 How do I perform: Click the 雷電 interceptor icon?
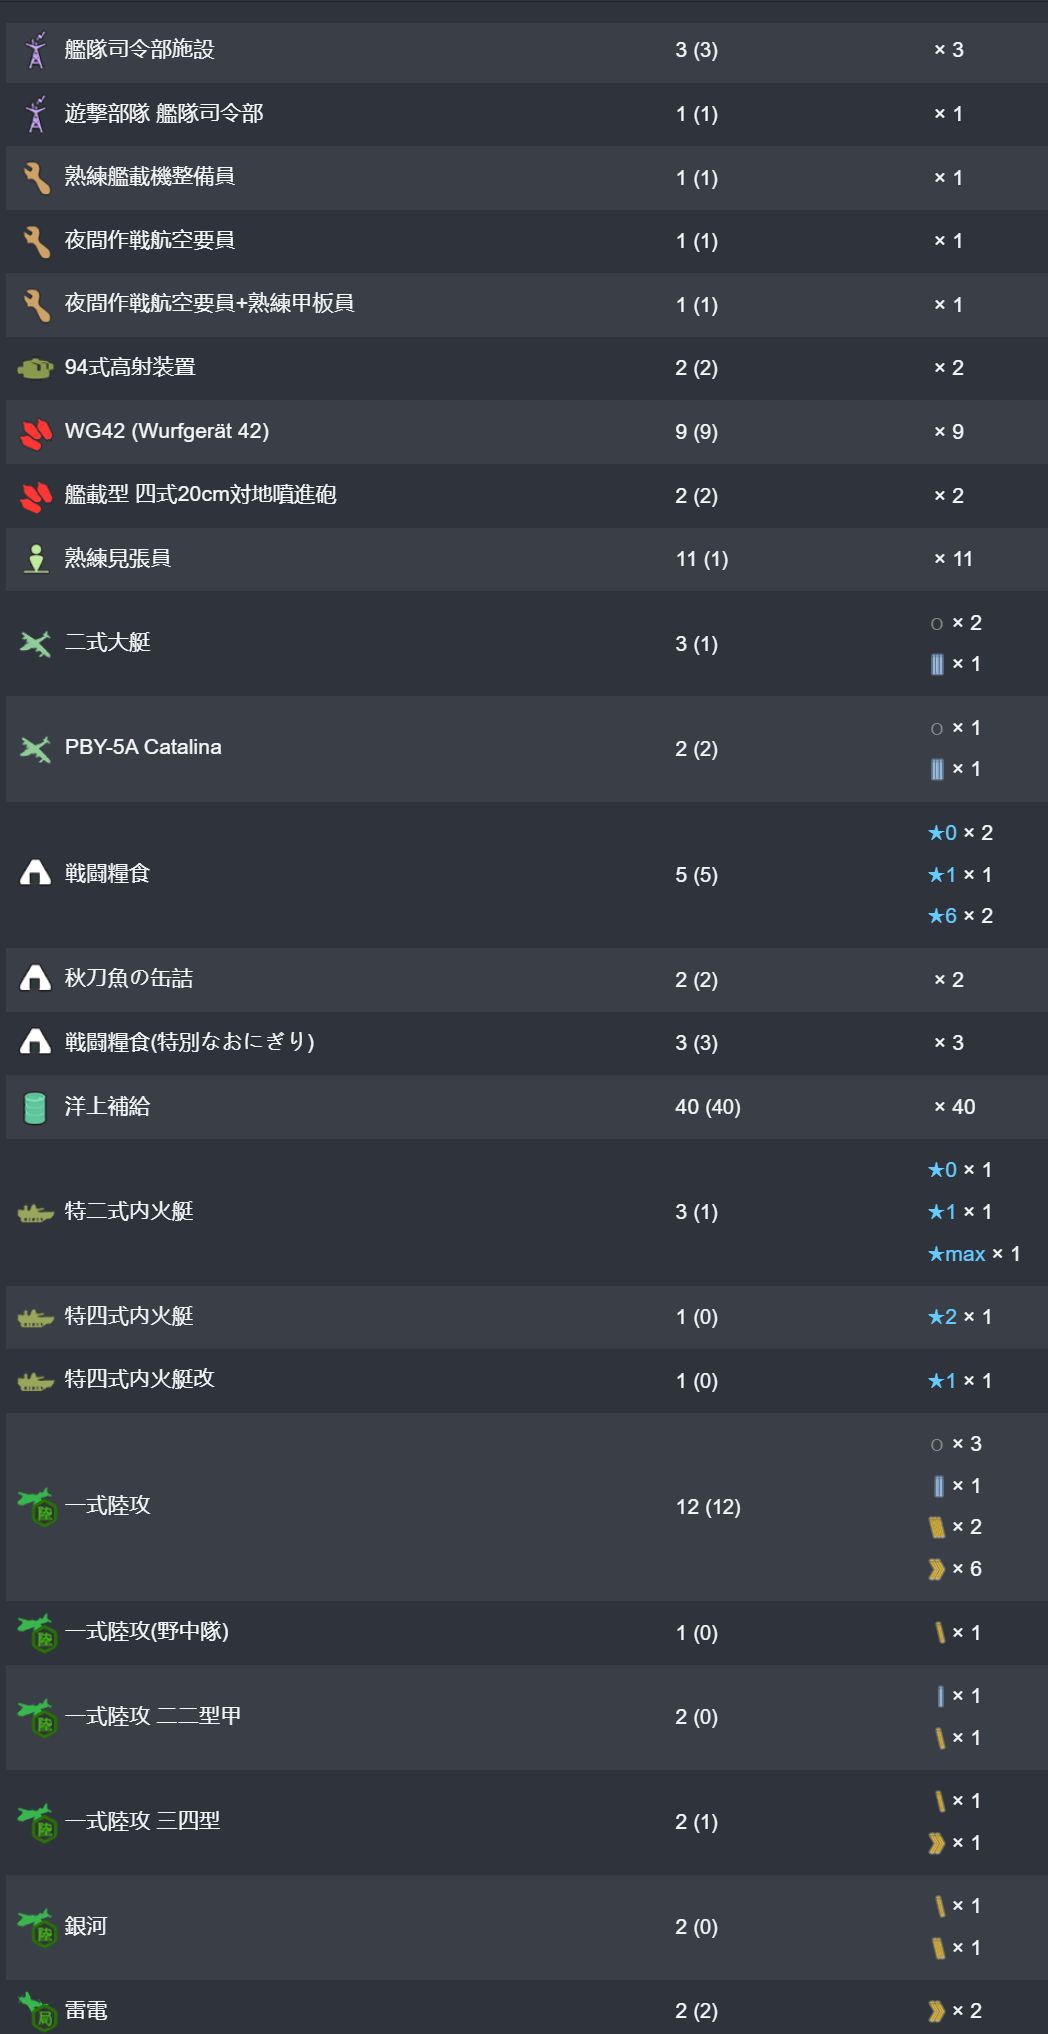37,2011
